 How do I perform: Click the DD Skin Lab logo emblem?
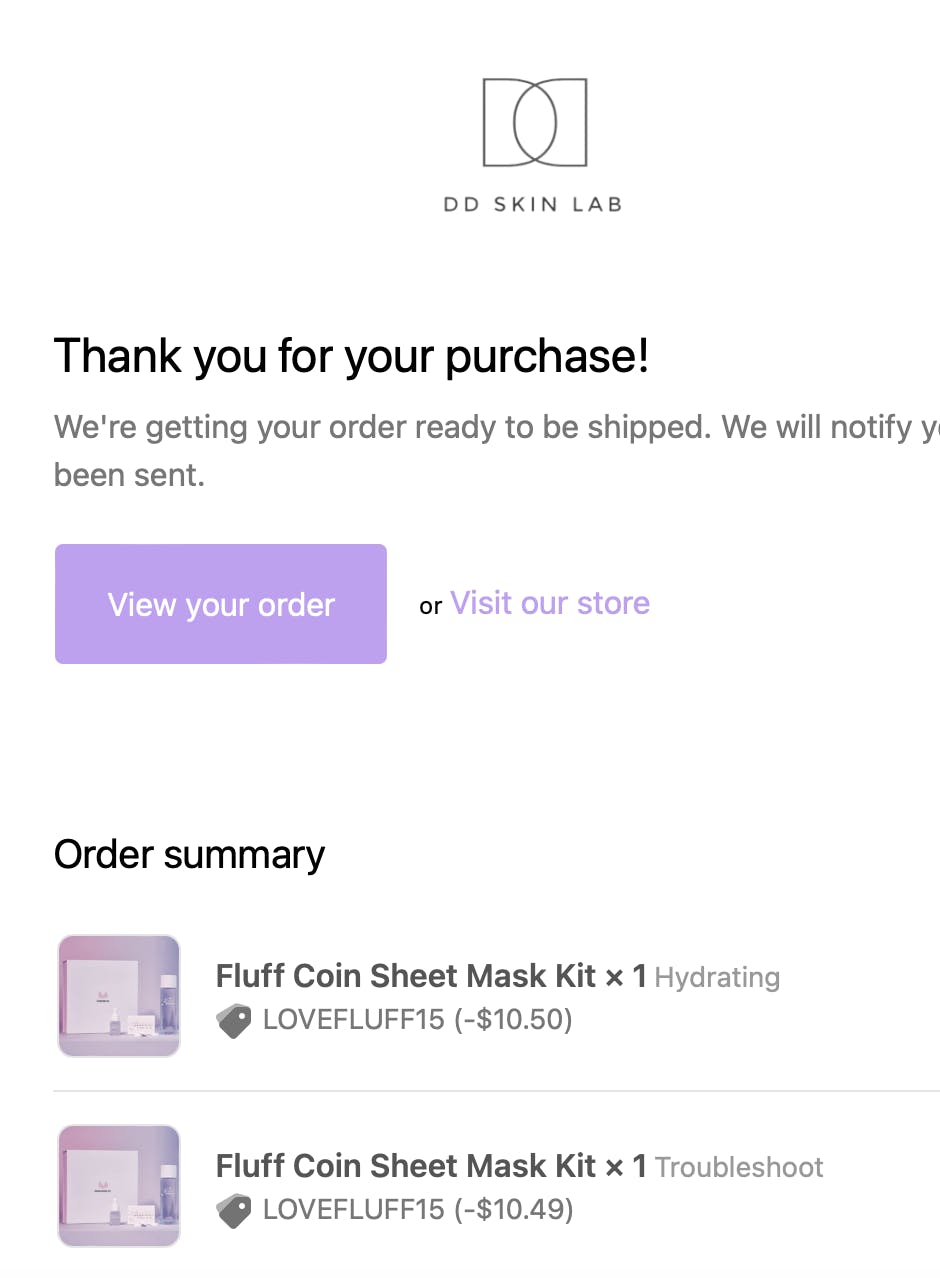[534, 122]
